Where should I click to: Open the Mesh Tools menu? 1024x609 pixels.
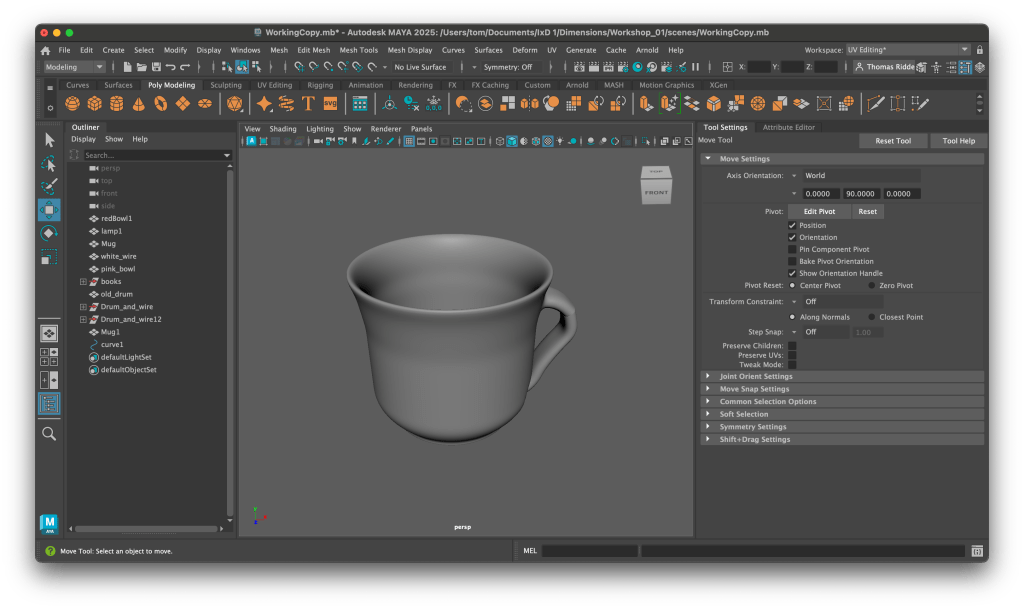tap(358, 50)
